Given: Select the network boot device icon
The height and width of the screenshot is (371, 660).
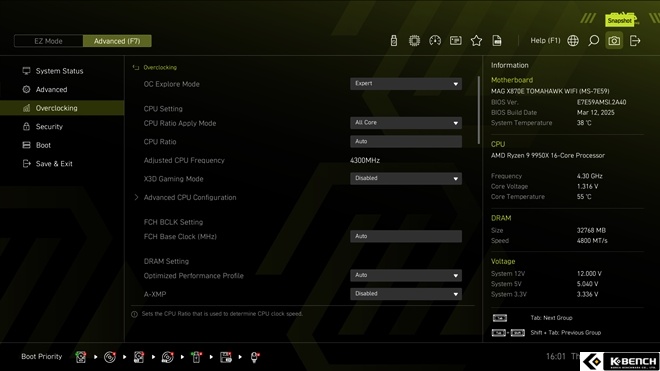Looking at the screenshot, I should coord(254,357).
